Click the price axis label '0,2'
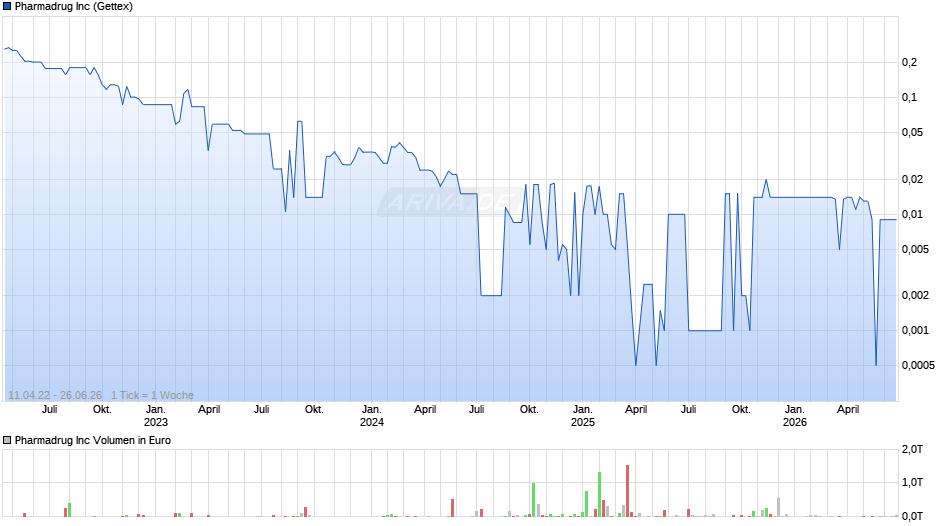This screenshot has height=526, width=940. click(909, 62)
